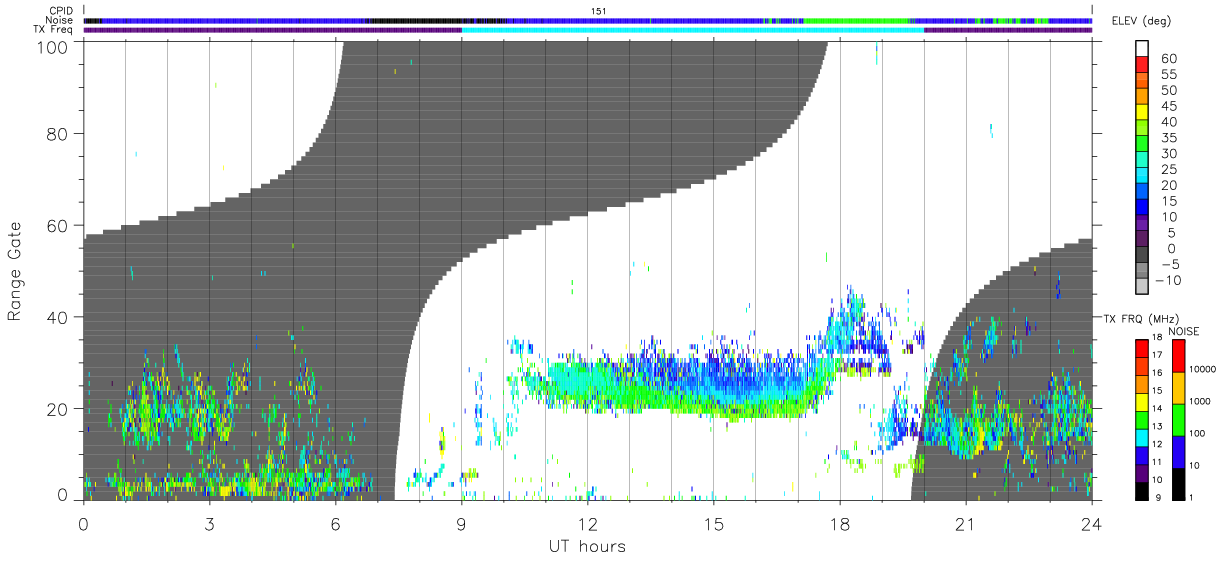The height and width of the screenshot is (567, 1228).
Task: Click the cyan segment of TX Freq strip
Action: pyautogui.click(x=692, y=30)
